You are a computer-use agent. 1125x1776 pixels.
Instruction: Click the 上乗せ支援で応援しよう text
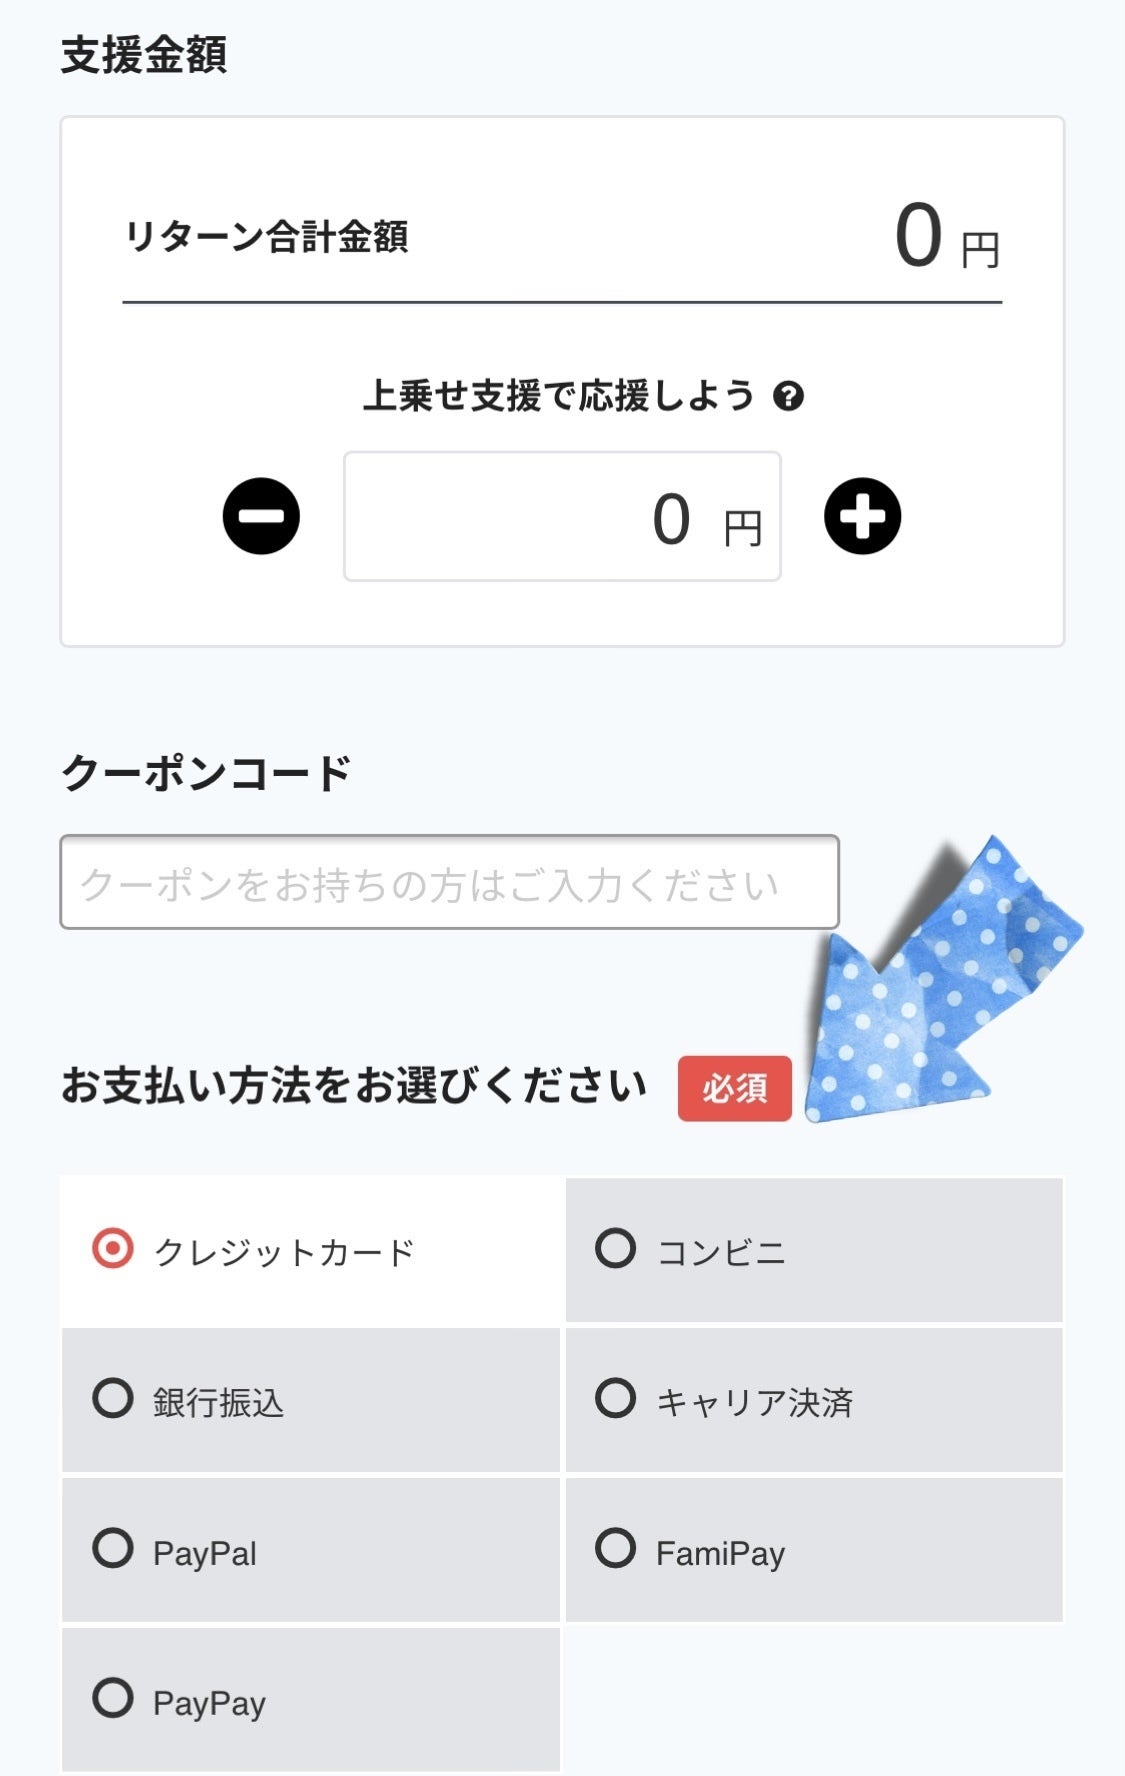click(558, 396)
